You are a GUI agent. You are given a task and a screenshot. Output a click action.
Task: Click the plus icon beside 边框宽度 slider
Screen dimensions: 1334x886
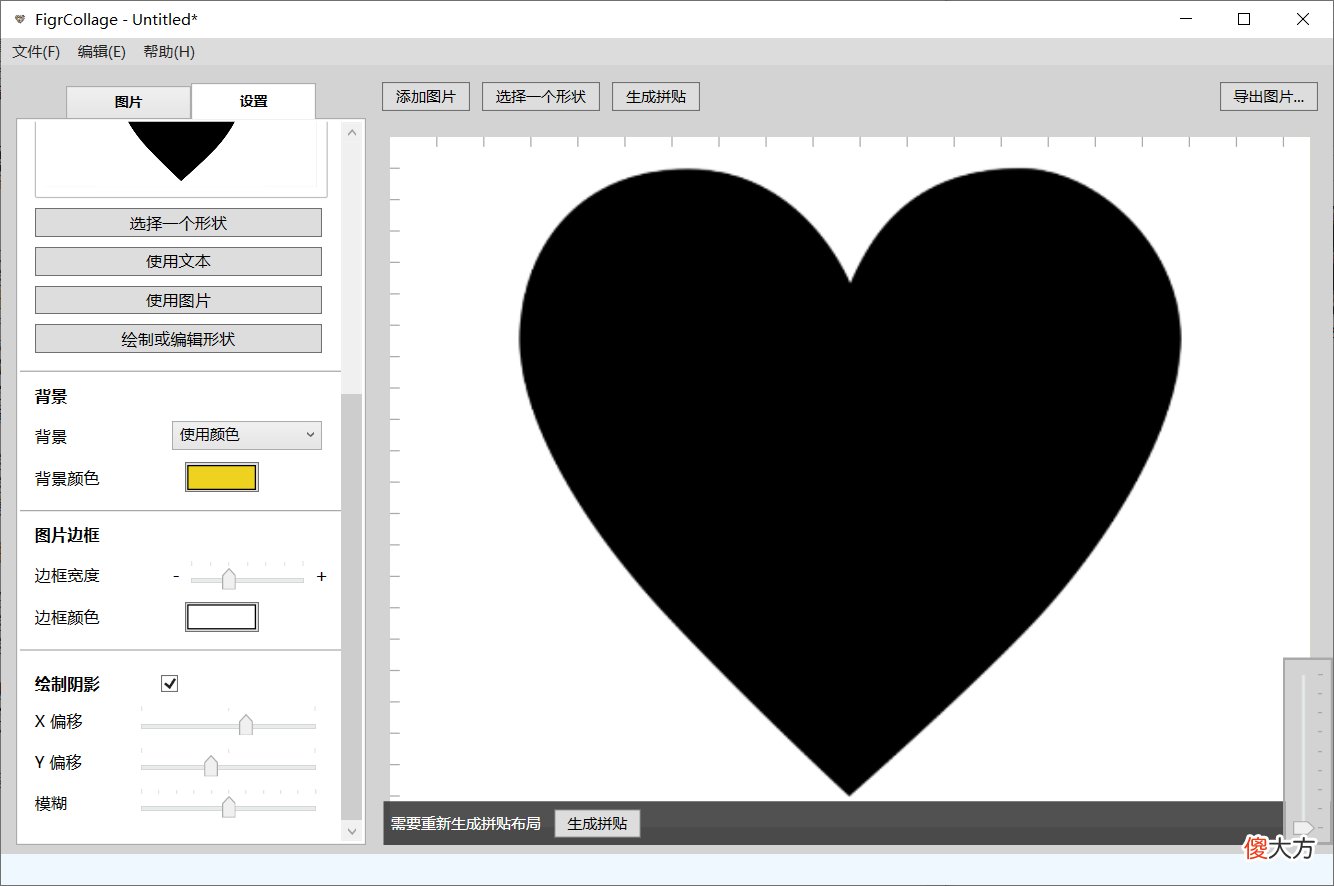pyautogui.click(x=321, y=577)
